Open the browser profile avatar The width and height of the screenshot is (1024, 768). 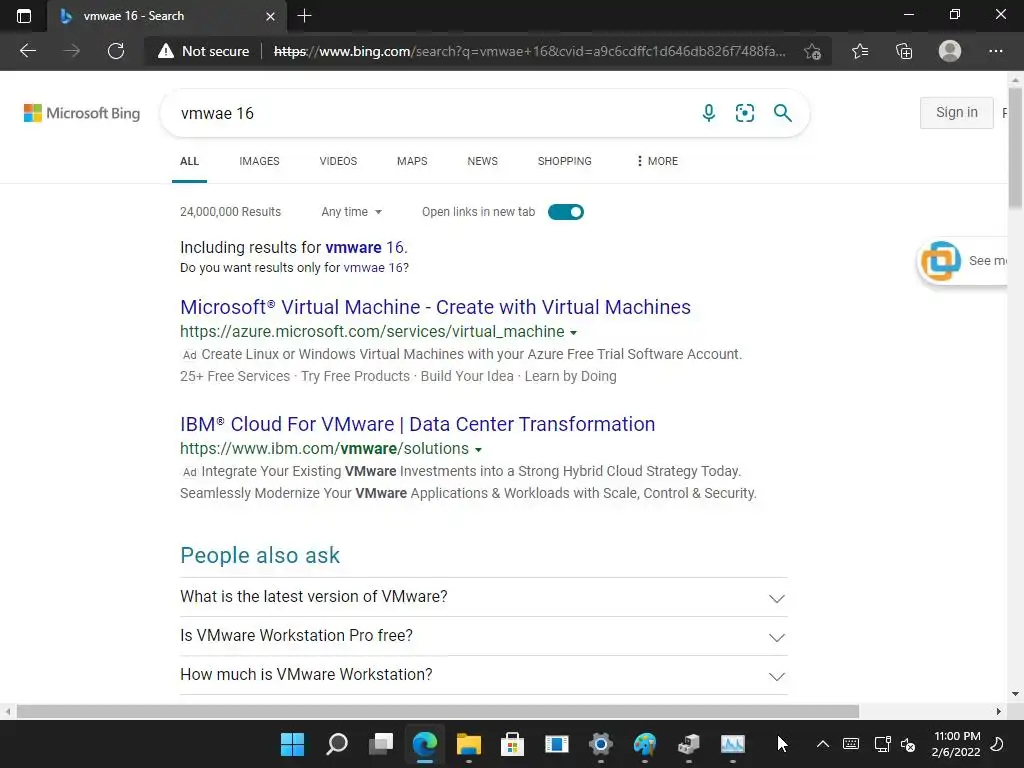point(950,51)
